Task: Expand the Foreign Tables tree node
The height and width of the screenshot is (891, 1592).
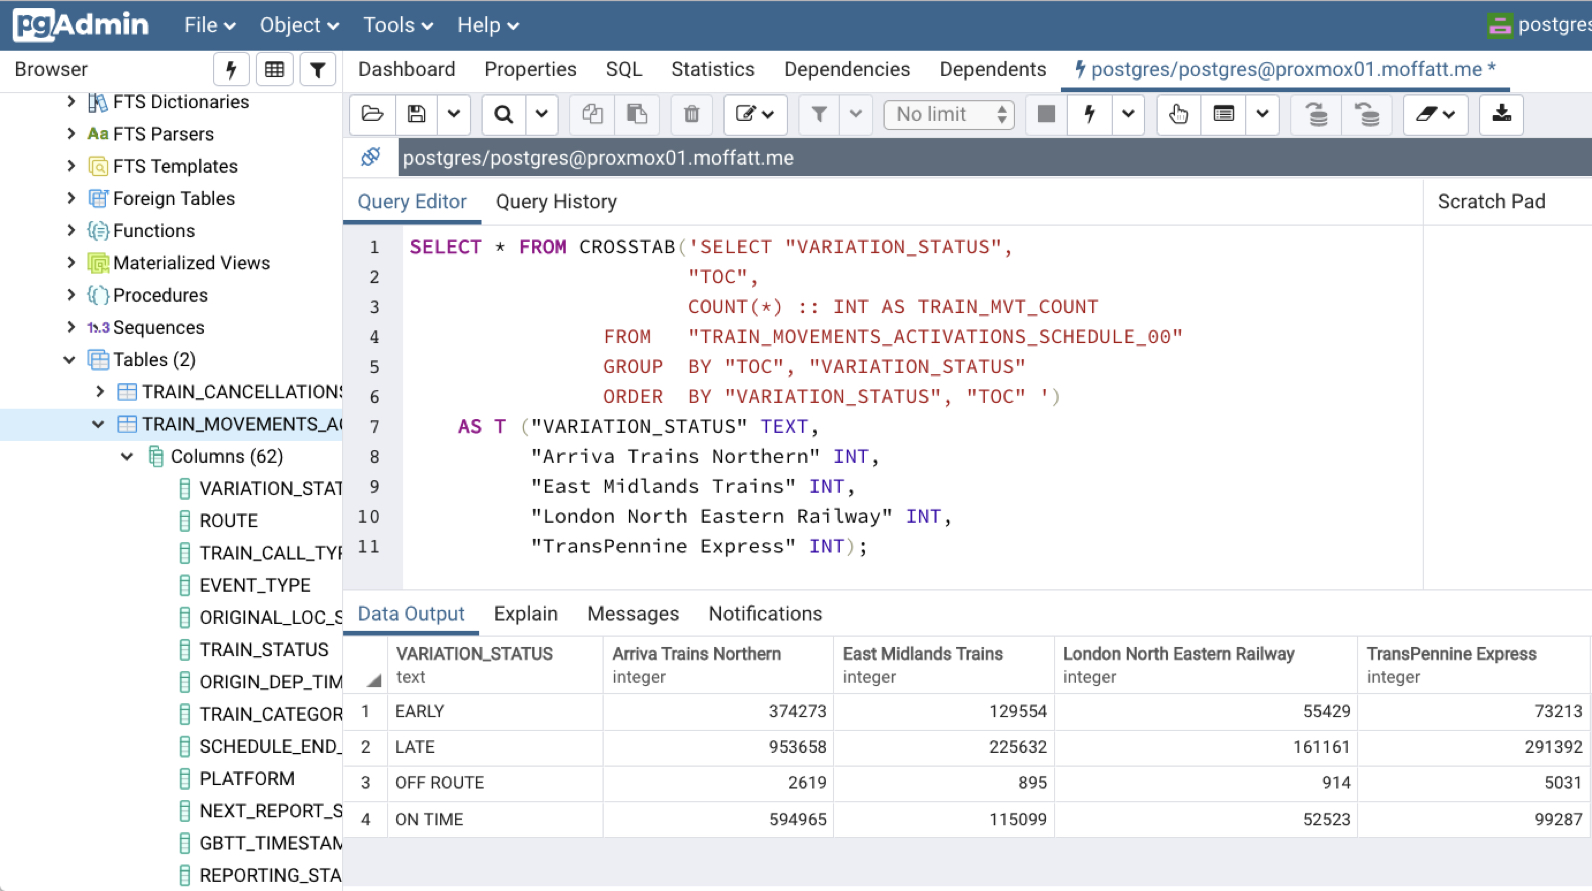Action: click(71, 198)
